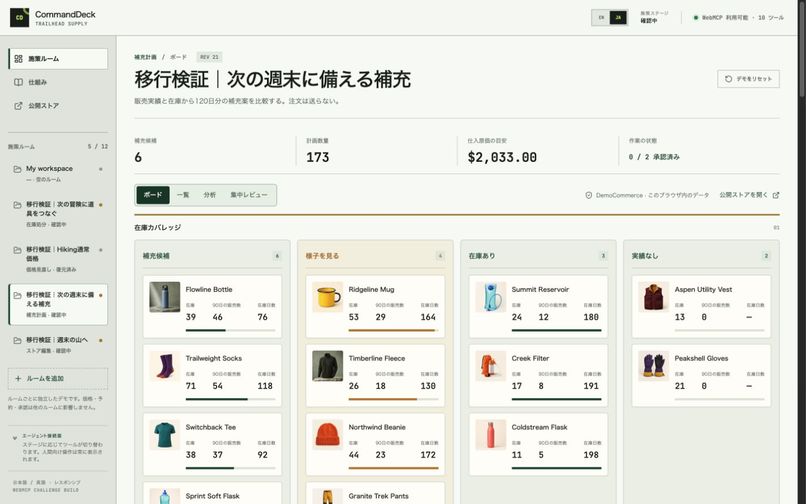This screenshot has width=806, height=504.
Task: Click the 0 / 2 承認済み status
Action: 654,157
